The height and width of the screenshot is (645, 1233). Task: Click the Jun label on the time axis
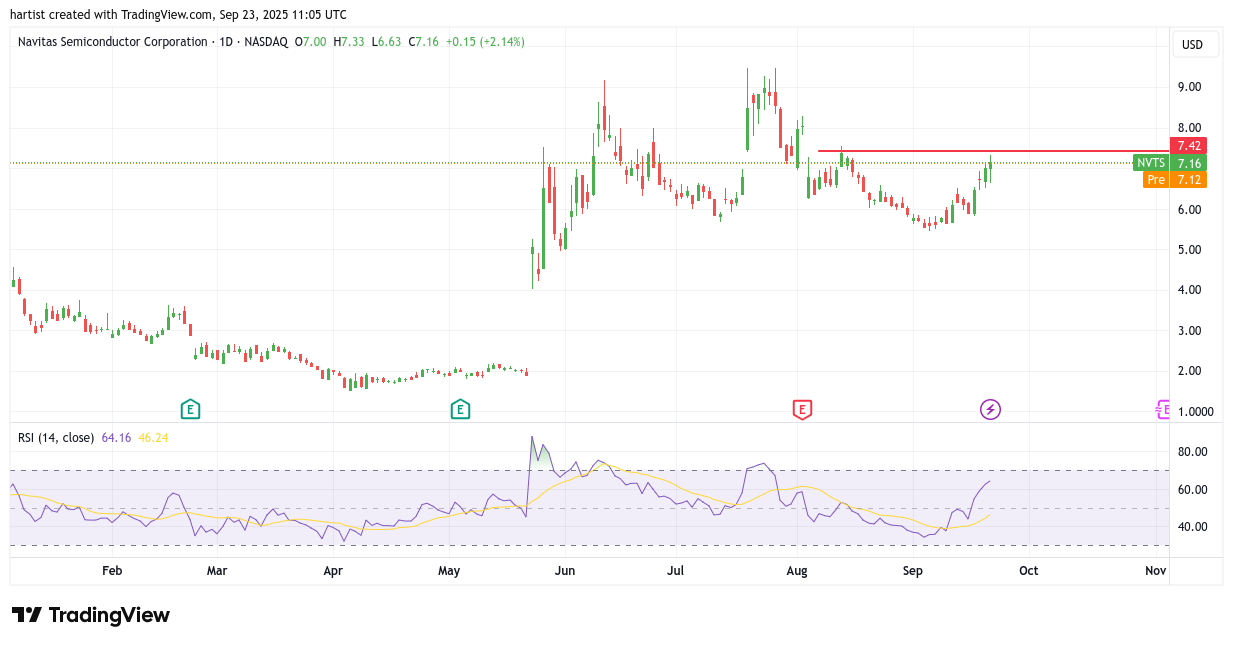[564, 571]
